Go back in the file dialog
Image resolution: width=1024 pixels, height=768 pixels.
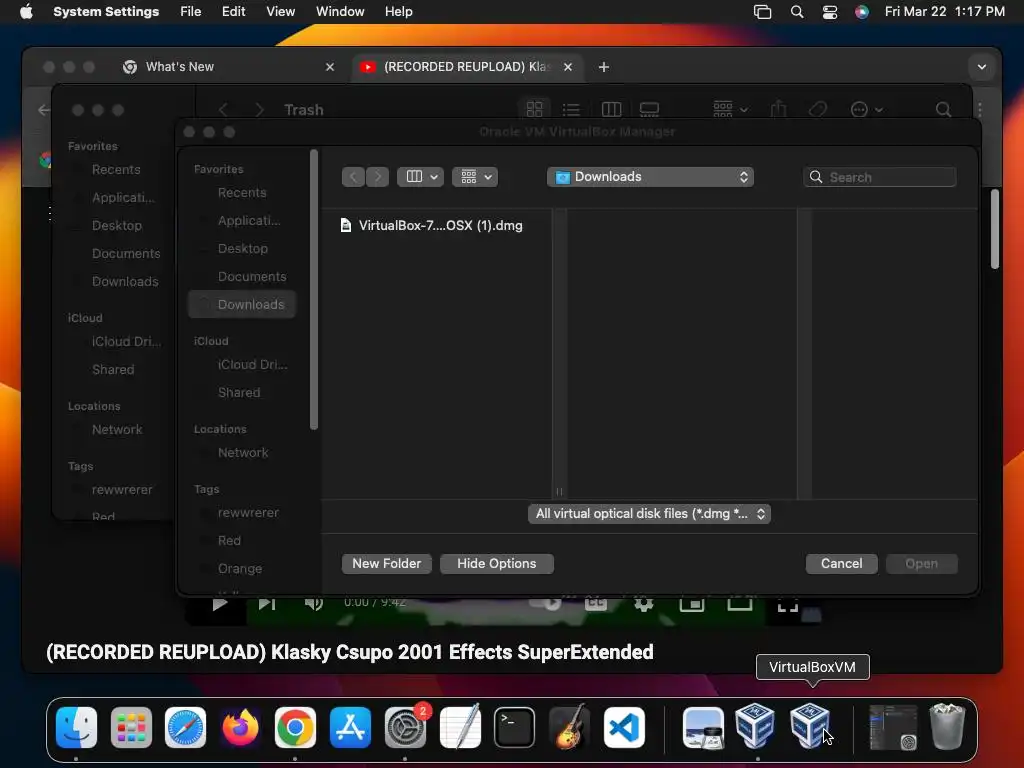click(x=353, y=177)
